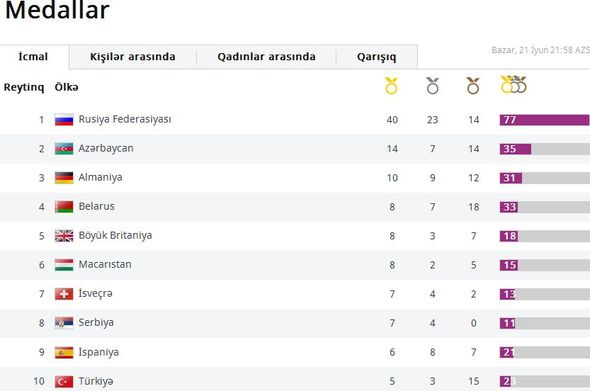Open the Belarus country link
Image resolution: width=590 pixels, height=391 pixels.
(x=96, y=206)
